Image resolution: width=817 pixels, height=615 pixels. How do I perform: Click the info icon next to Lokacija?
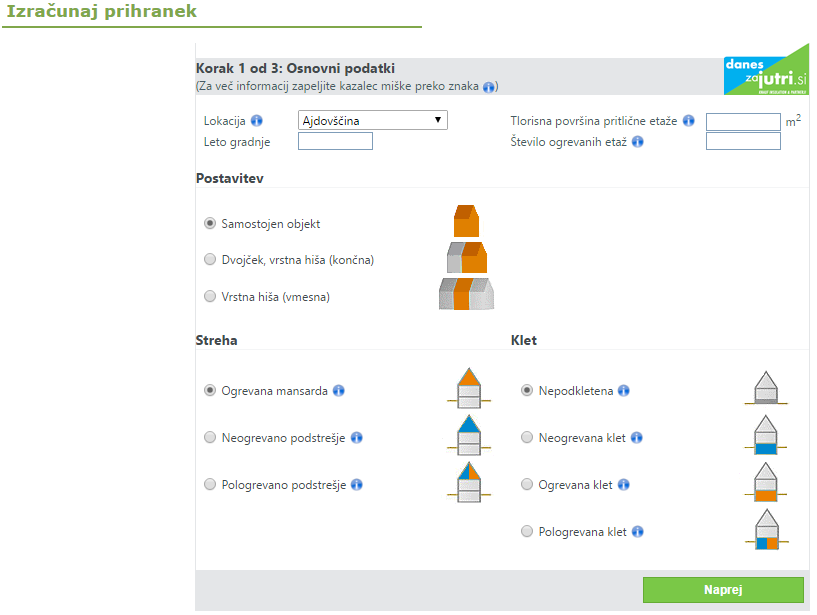pos(257,121)
